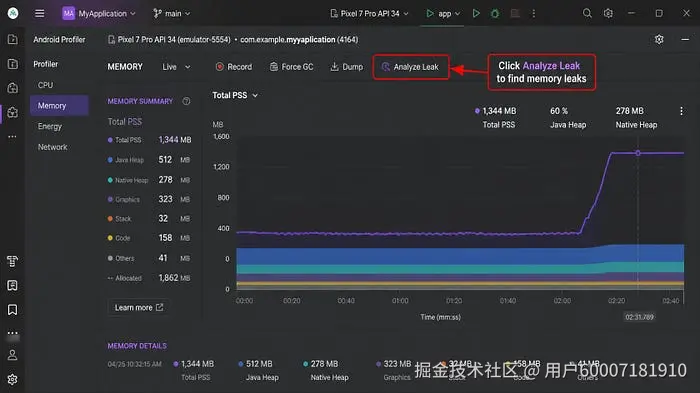Screen dimensions: 700x393
Task: Open the Logcat sidebar icon
Action: coord(12,285)
